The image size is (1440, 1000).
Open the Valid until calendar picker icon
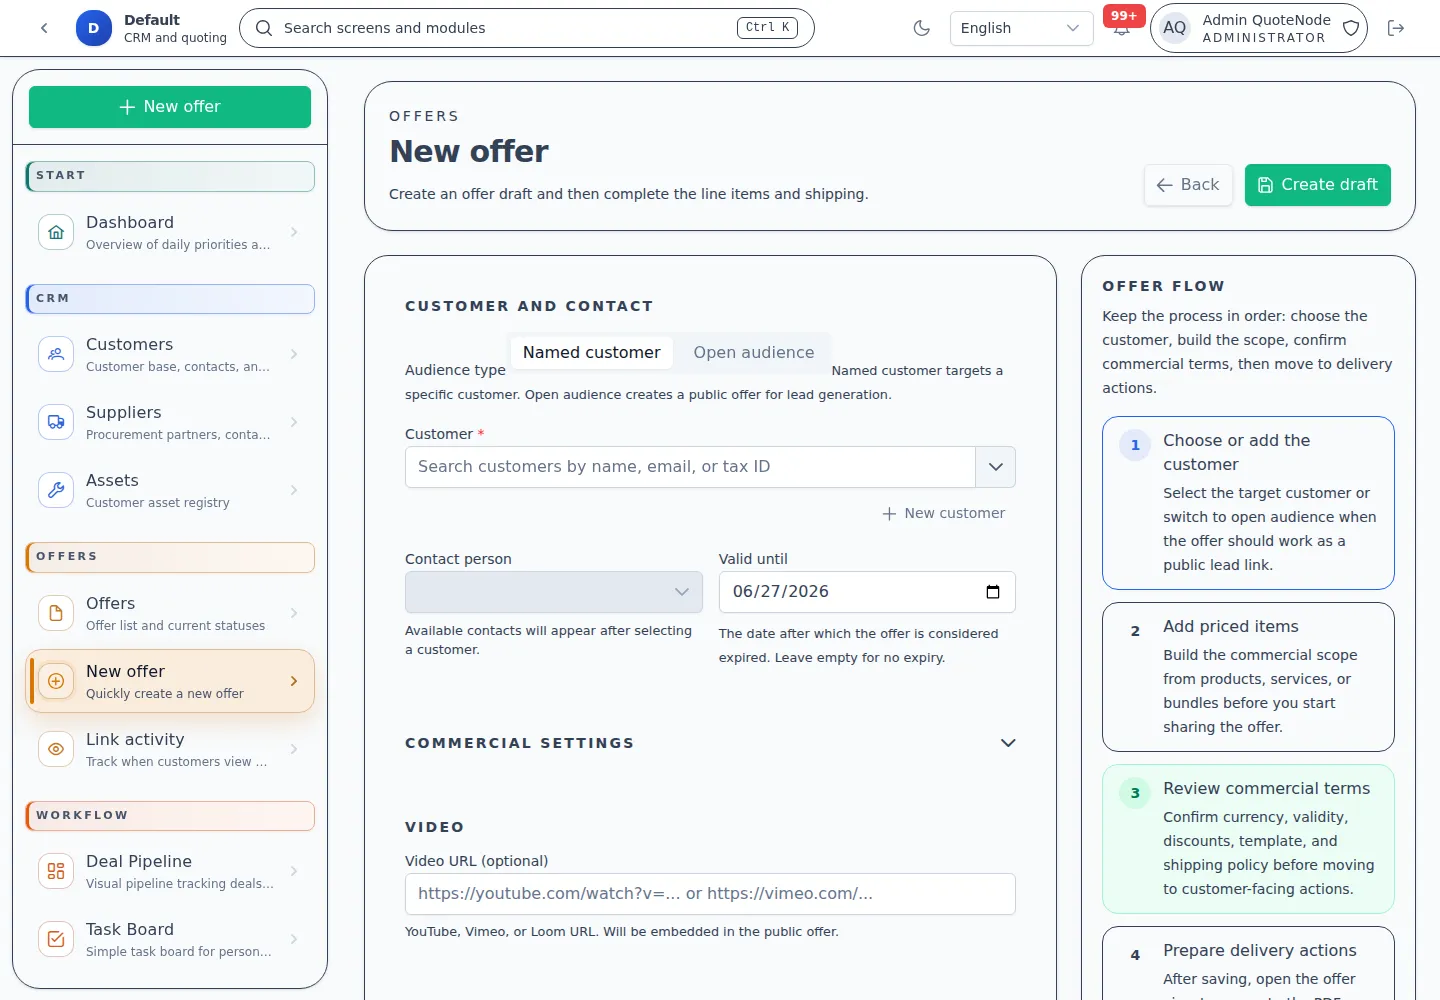(993, 592)
